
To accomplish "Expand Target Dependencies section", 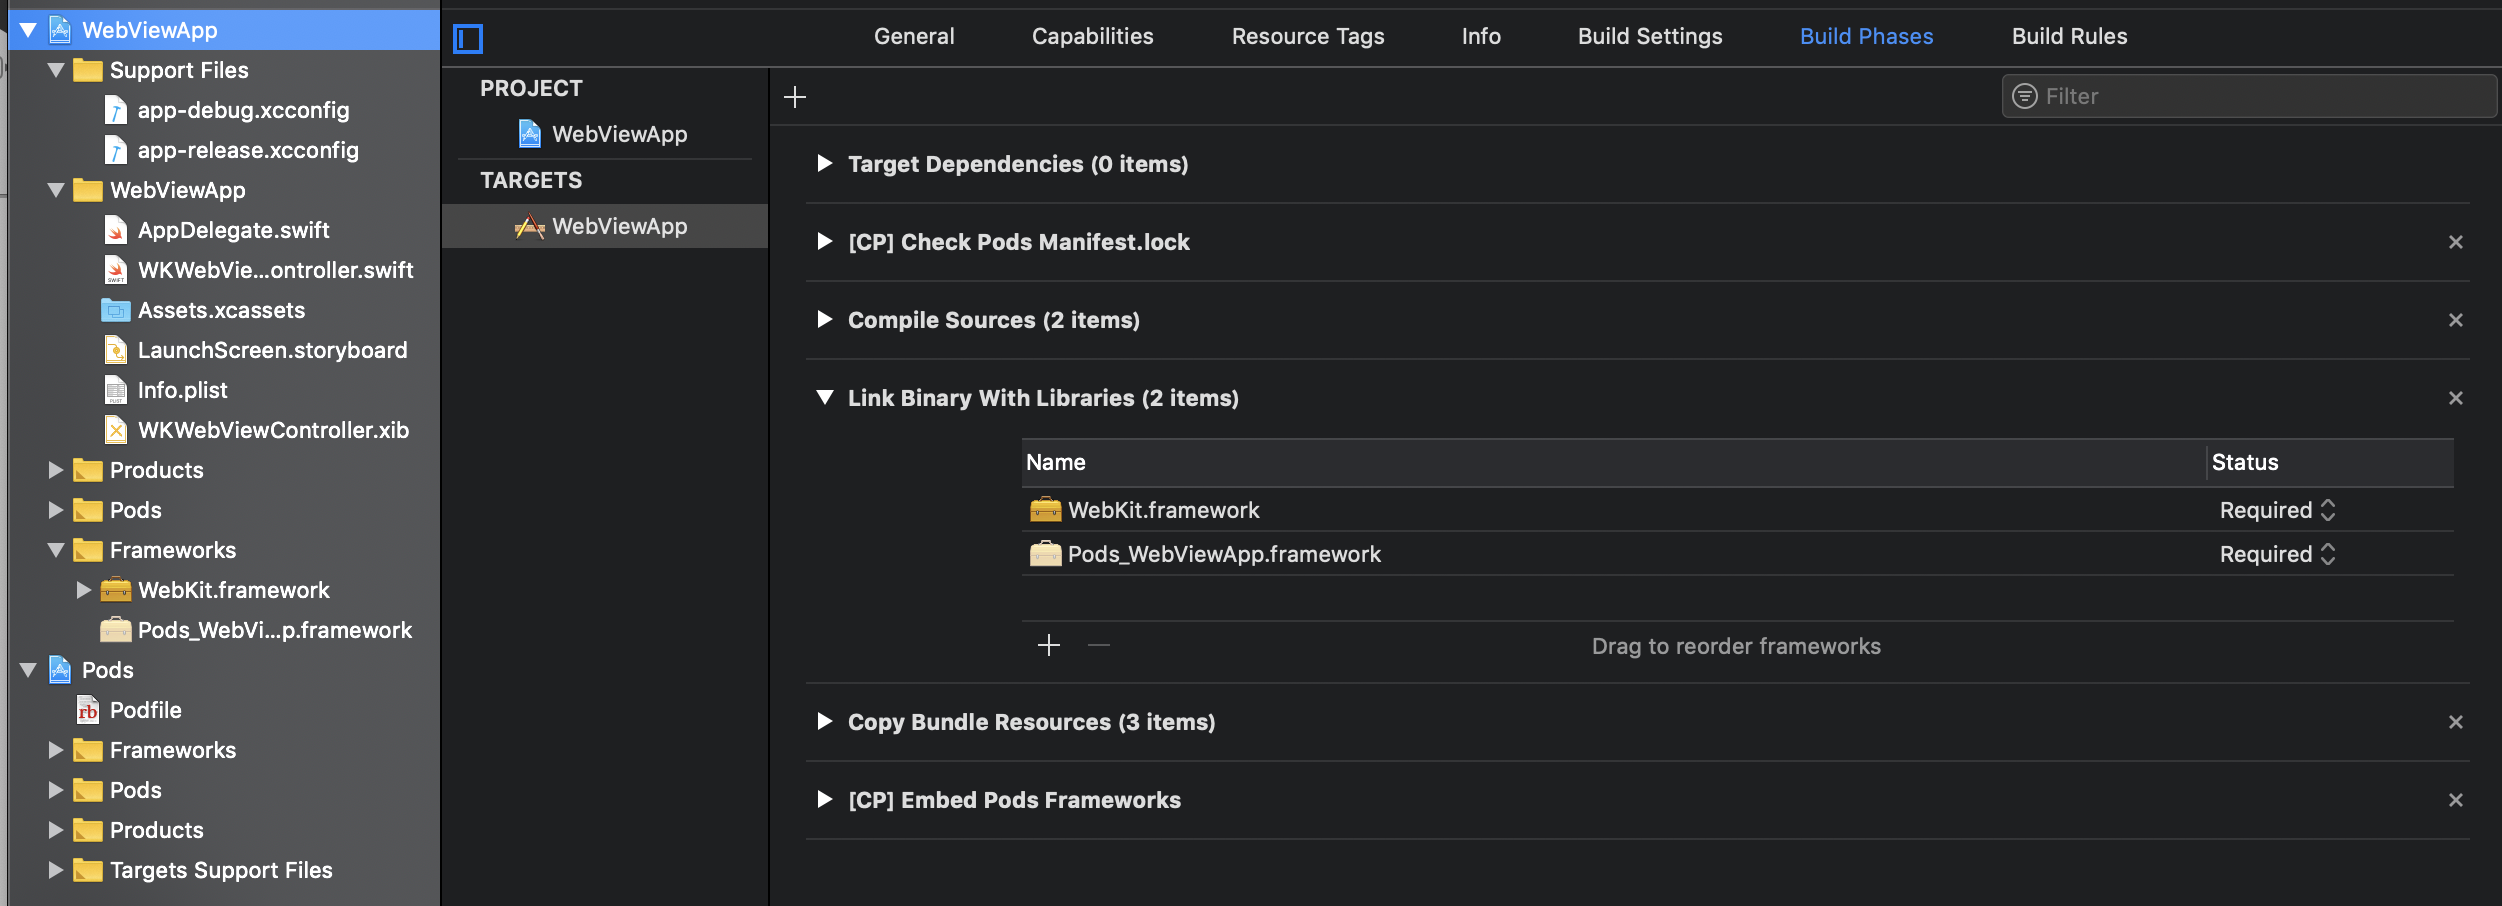I will (824, 163).
